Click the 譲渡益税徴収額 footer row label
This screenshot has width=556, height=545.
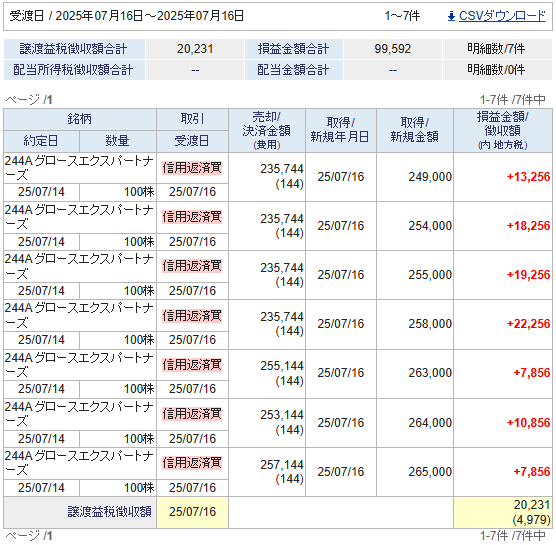pyautogui.click(x=110, y=512)
